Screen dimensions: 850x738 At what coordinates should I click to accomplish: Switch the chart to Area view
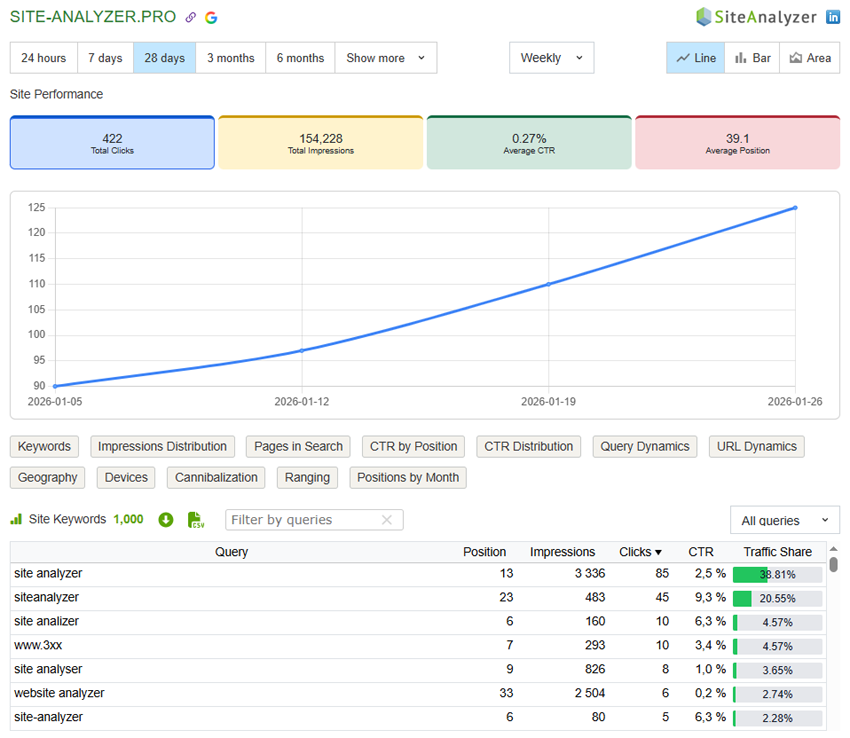point(810,58)
